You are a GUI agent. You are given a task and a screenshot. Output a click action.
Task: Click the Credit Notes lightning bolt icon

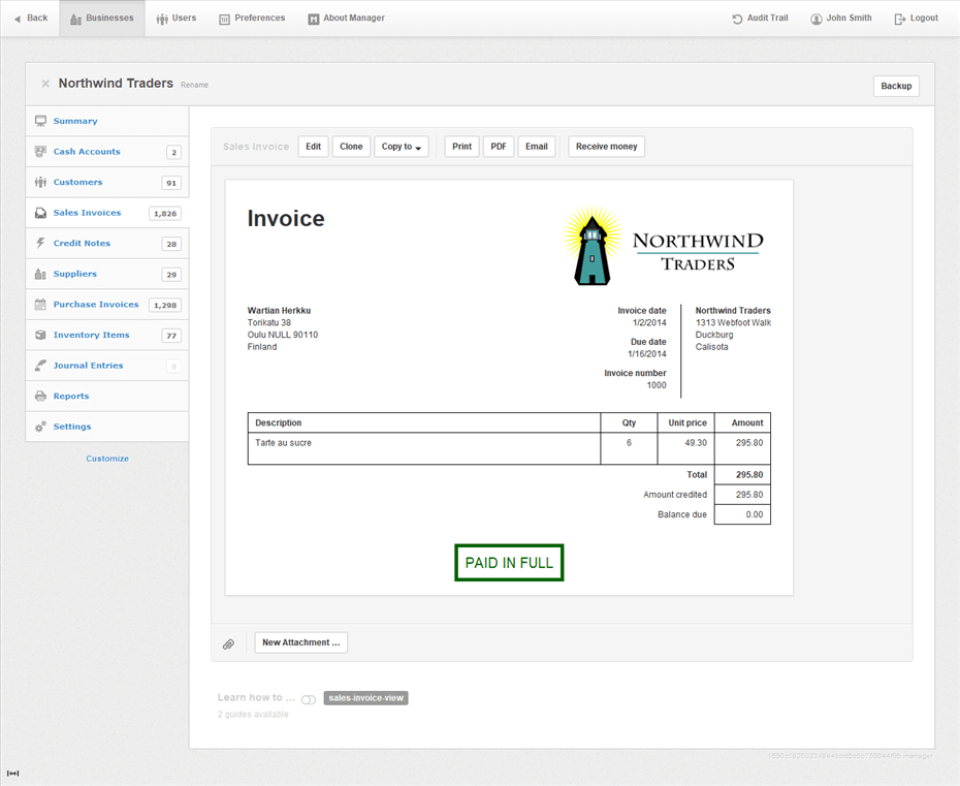pyautogui.click(x=40, y=243)
